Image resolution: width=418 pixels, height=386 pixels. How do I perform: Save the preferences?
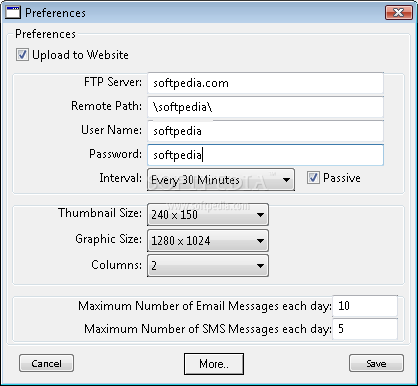376,363
